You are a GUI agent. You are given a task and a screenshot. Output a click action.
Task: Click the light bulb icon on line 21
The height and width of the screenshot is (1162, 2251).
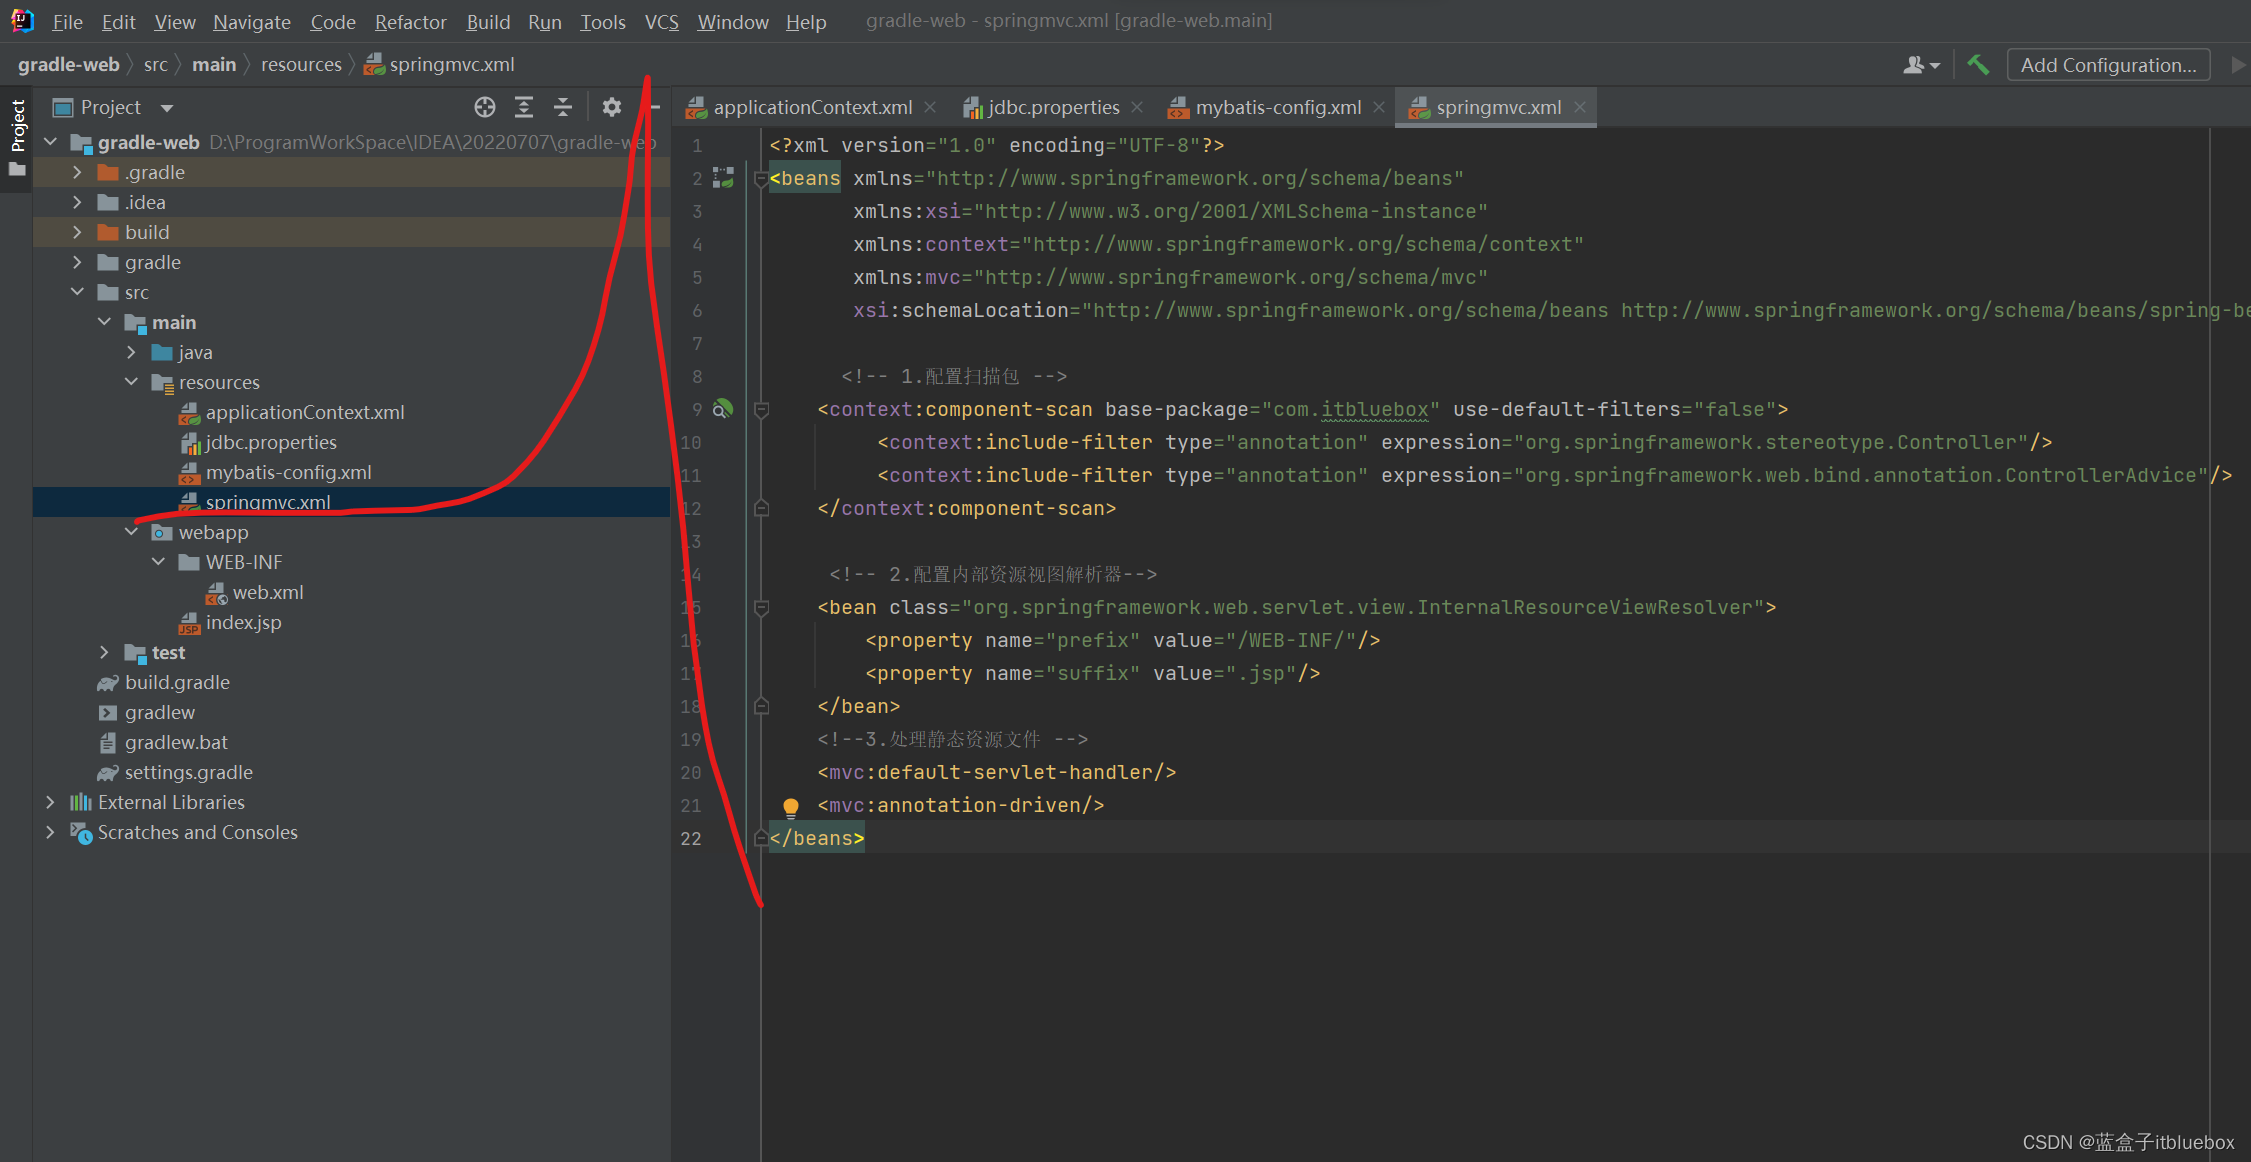(791, 805)
